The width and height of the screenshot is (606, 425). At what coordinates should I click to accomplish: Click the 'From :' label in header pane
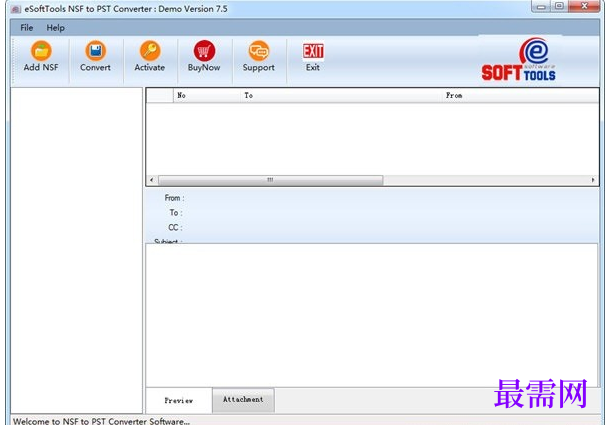point(174,198)
